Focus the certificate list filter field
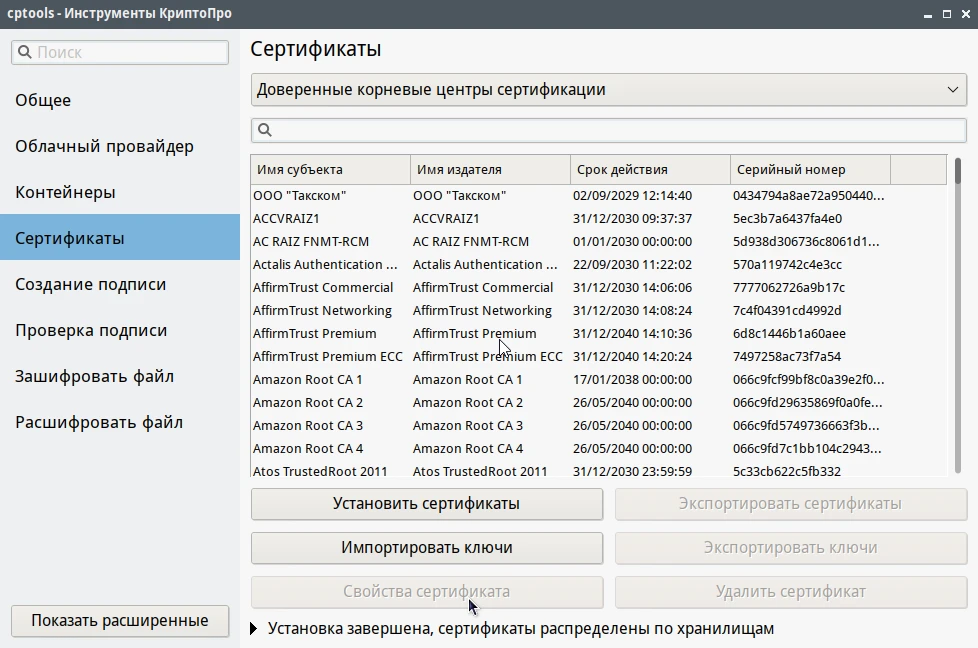Image resolution: width=978 pixels, height=648 pixels. (609, 130)
